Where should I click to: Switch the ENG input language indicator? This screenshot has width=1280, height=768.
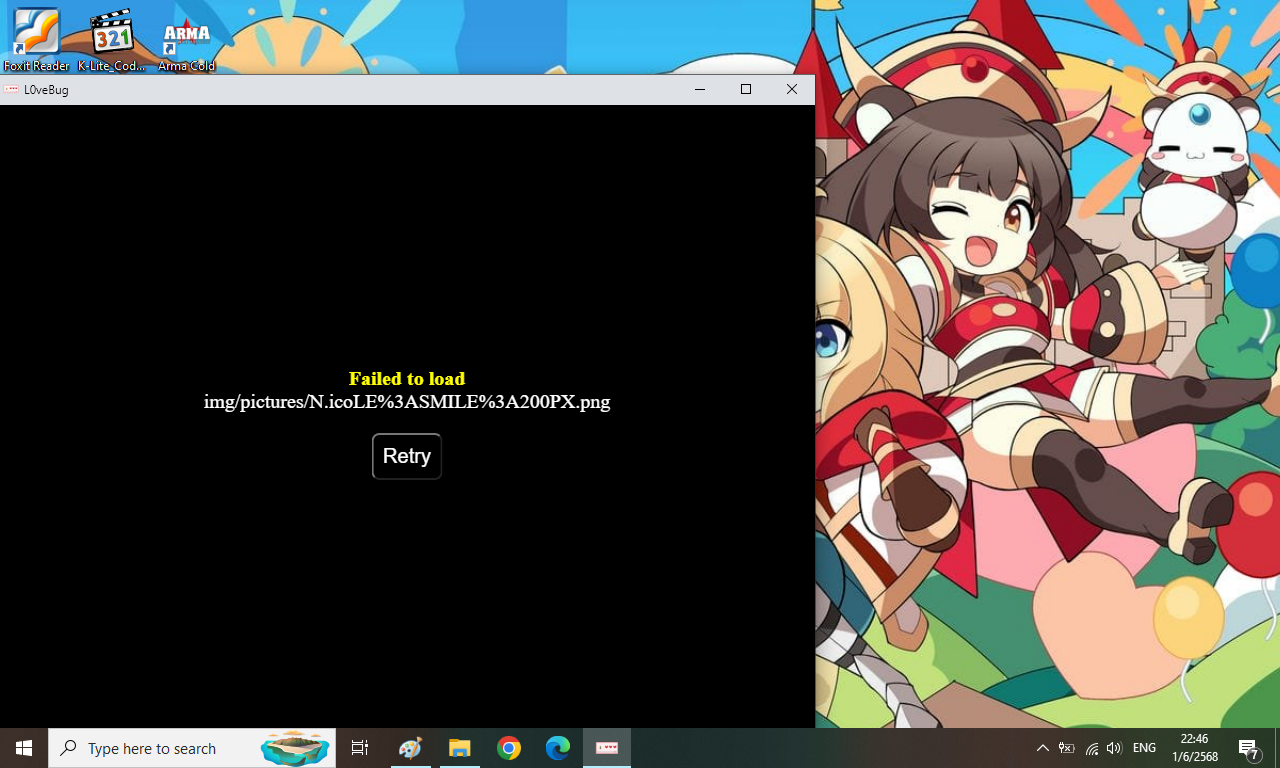point(1145,748)
